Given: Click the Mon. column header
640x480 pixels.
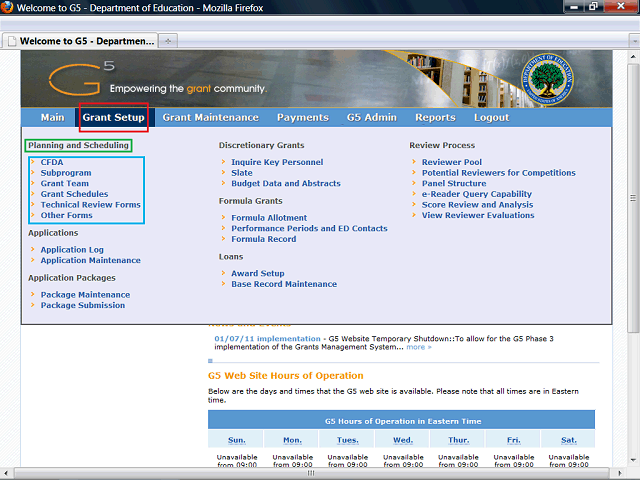Looking at the screenshot, I should pos(292,440).
